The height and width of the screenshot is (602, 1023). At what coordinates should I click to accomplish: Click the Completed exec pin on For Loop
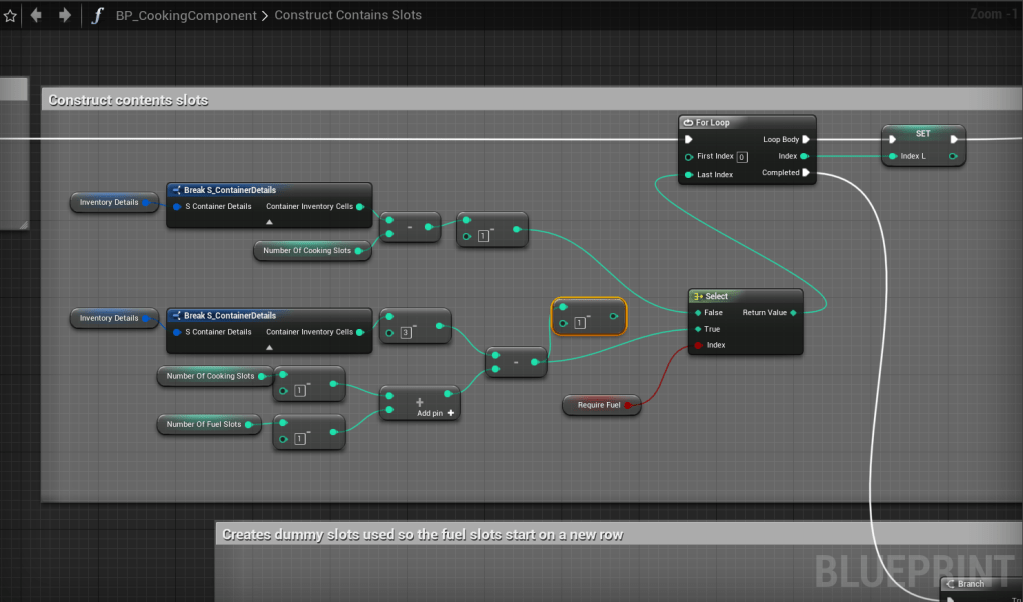coord(806,173)
